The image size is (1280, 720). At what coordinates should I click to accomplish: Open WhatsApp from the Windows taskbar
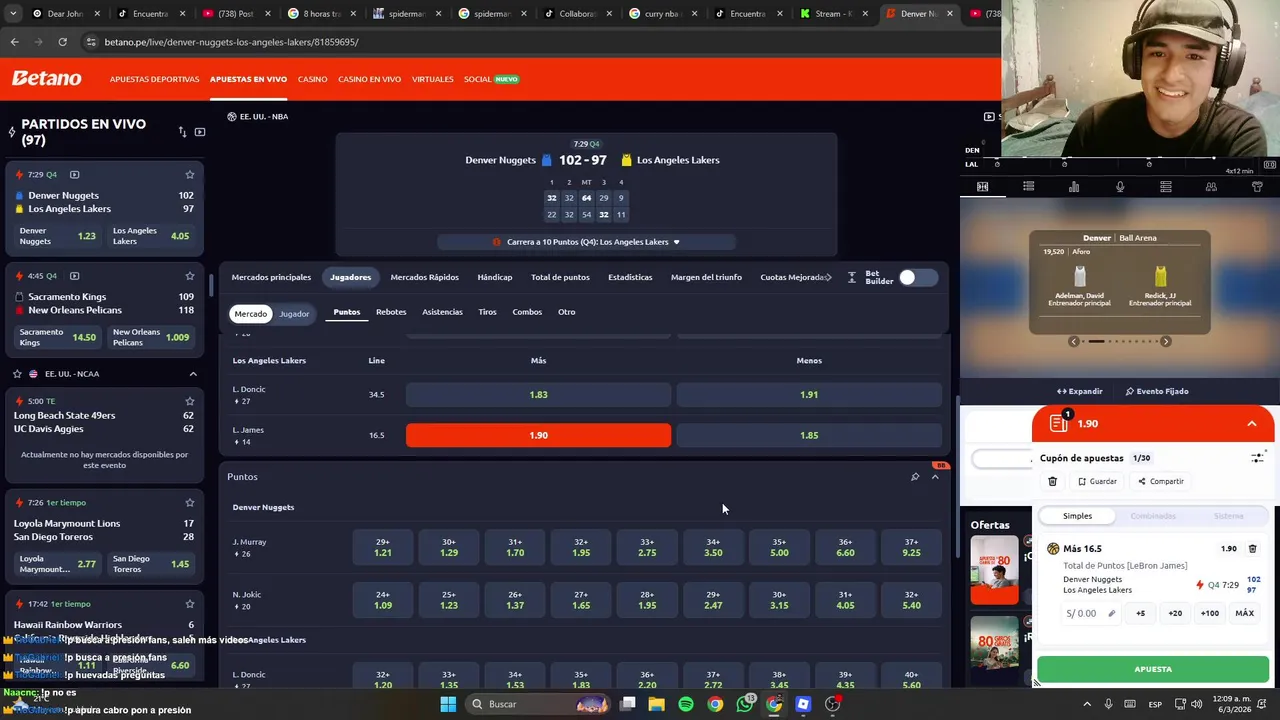tap(744, 704)
